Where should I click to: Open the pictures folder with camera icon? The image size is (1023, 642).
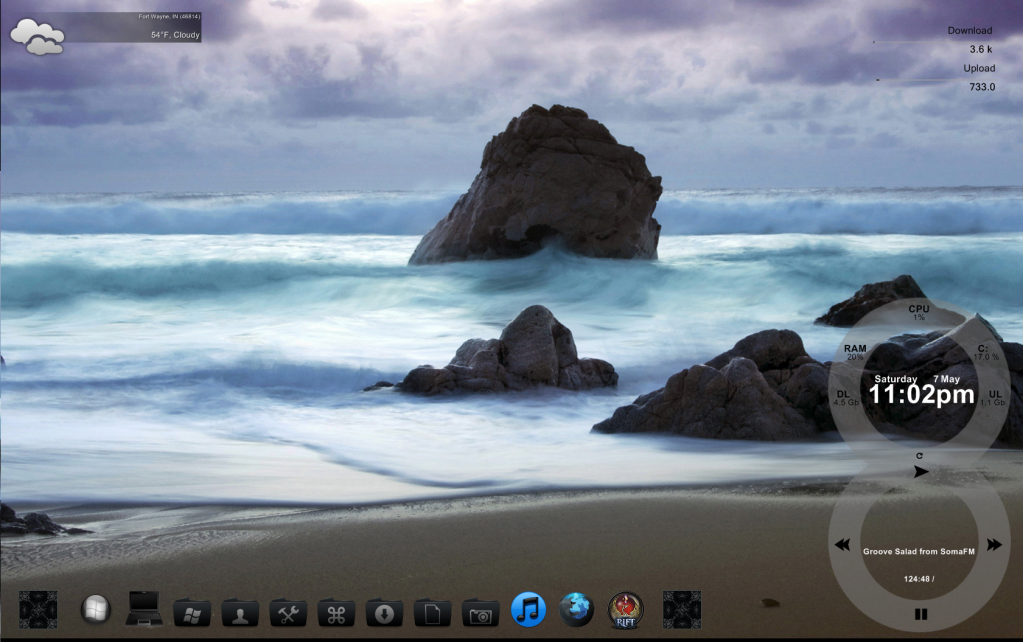[480, 612]
